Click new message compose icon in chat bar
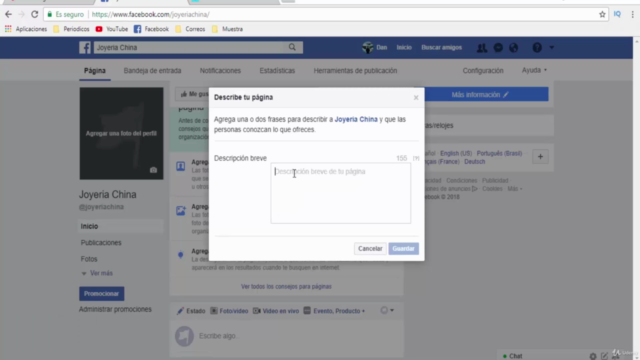Screen dimensions: 640x360 [604, 356]
